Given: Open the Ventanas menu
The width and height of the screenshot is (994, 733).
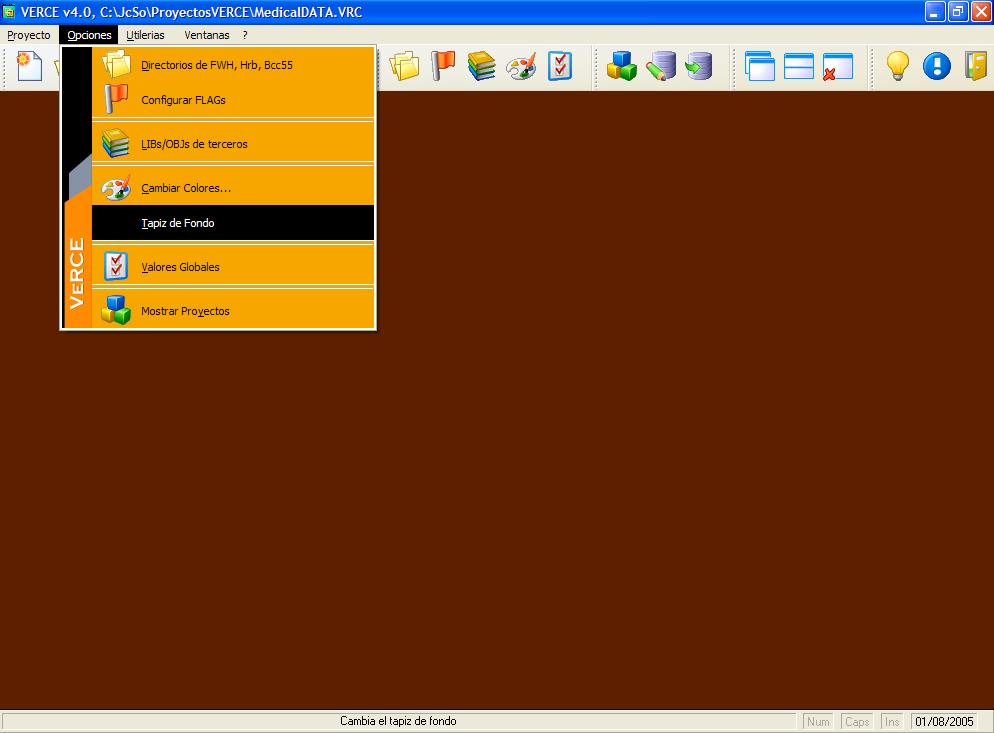Looking at the screenshot, I should 206,35.
